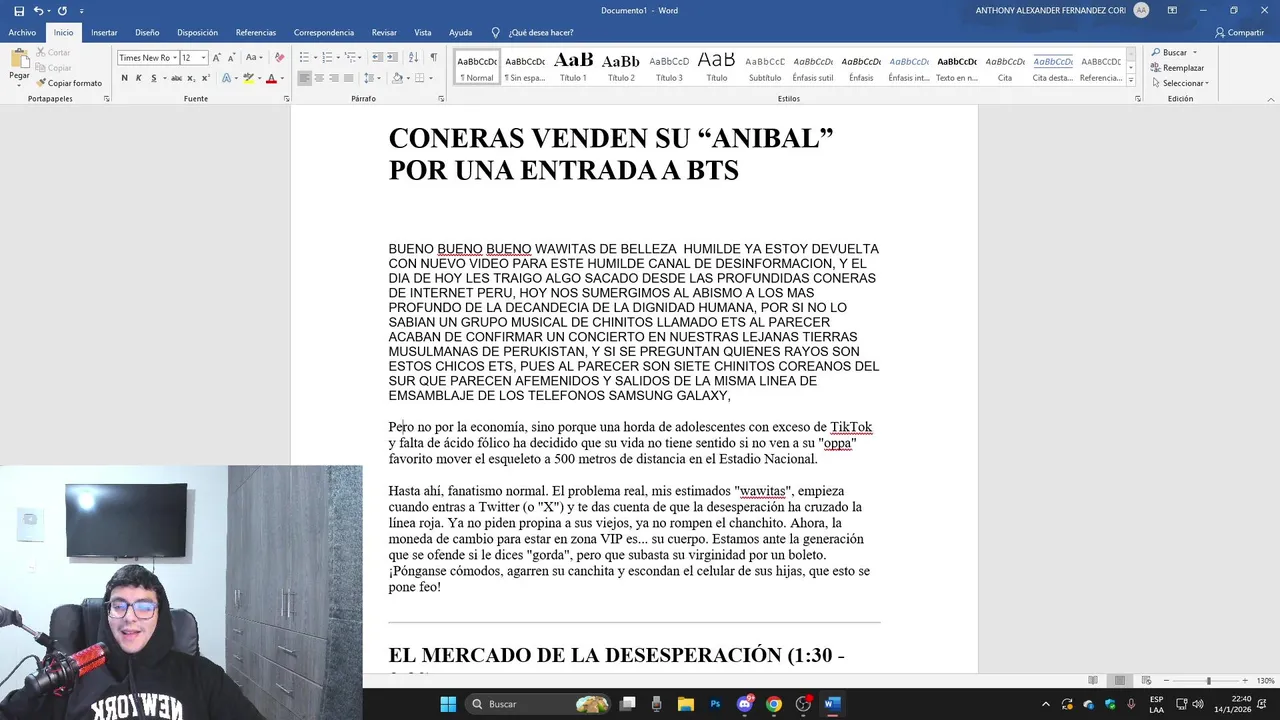The image size is (1280, 720).
Task: Increase font size with the A-up icon
Action: [217, 57]
